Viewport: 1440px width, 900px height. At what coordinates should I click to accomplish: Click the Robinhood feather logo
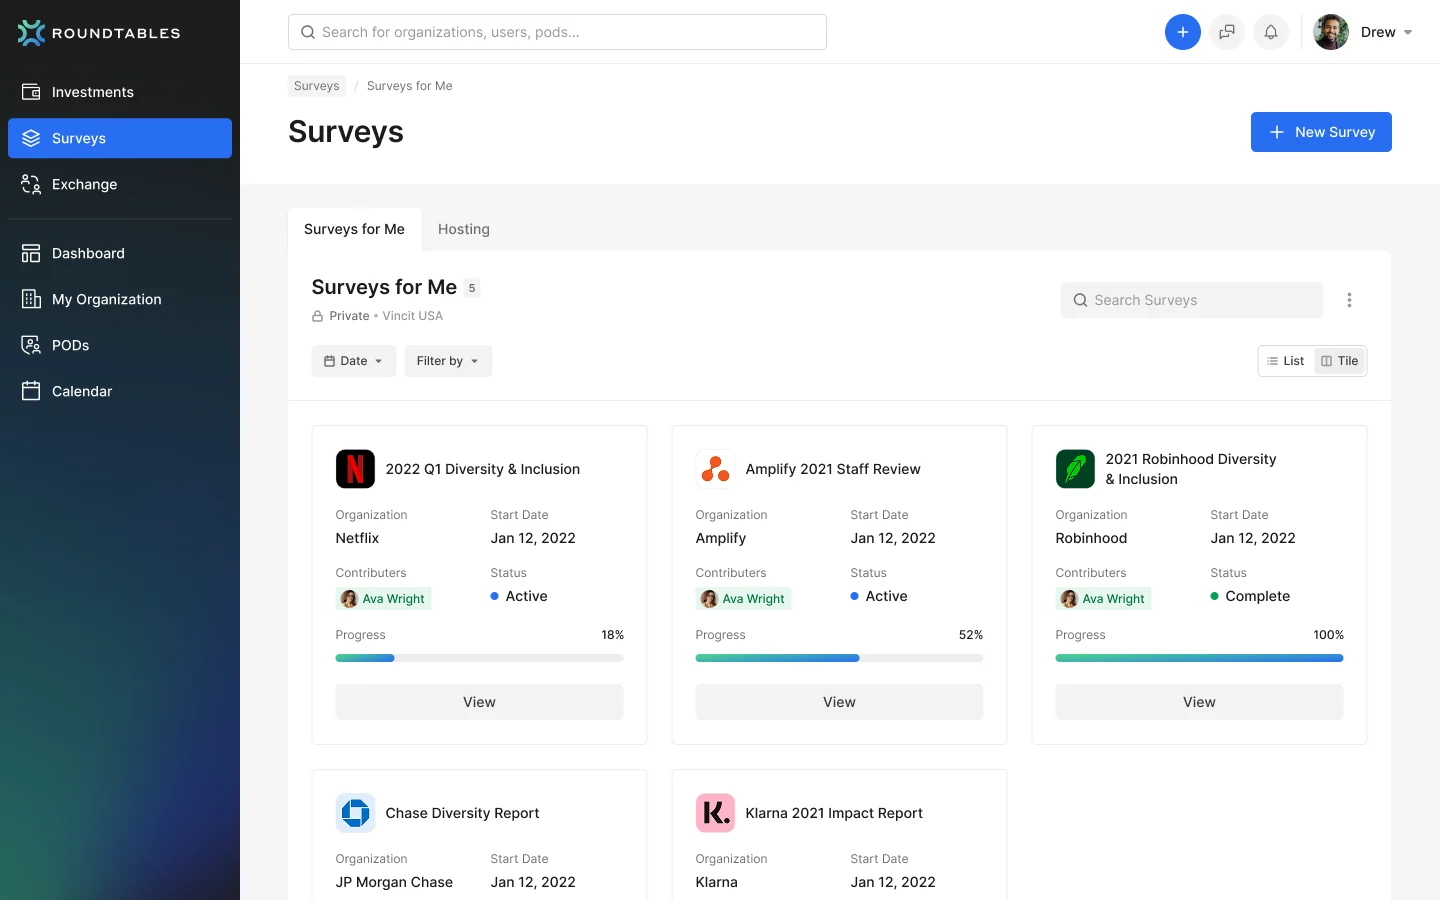pyautogui.click(x=1075, y=469)
